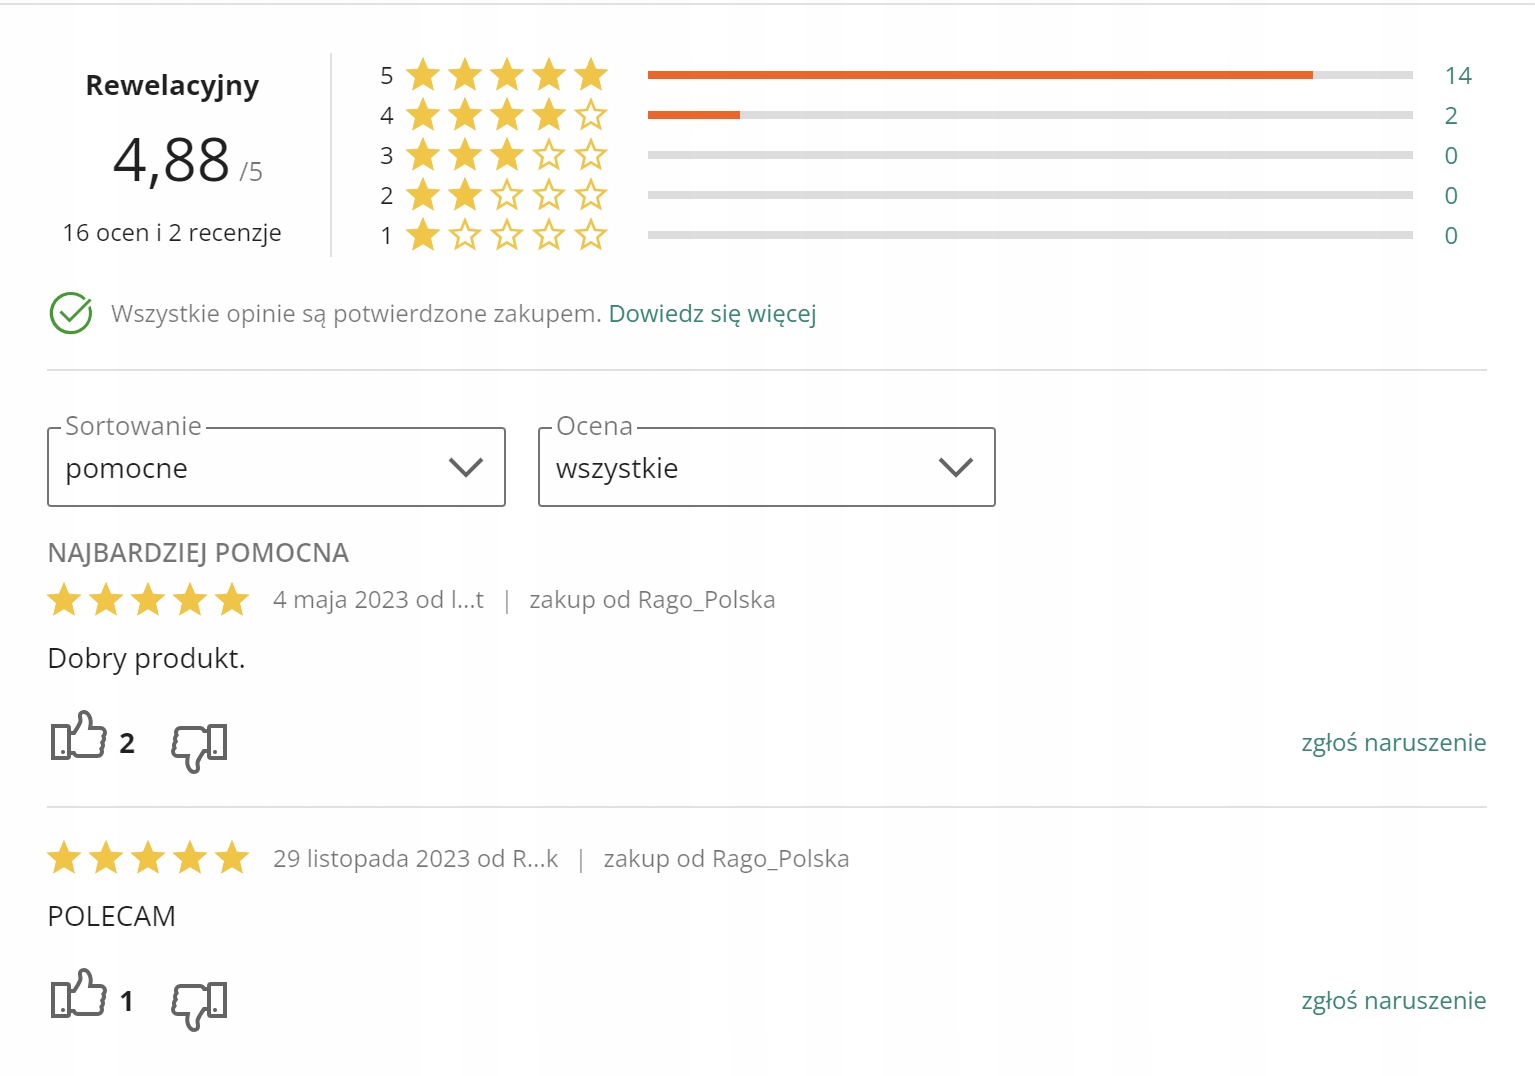This screenshot has width=1535, height=1076.
Task: Open the Sortowanie dropdown
Action: click(276, 468)
